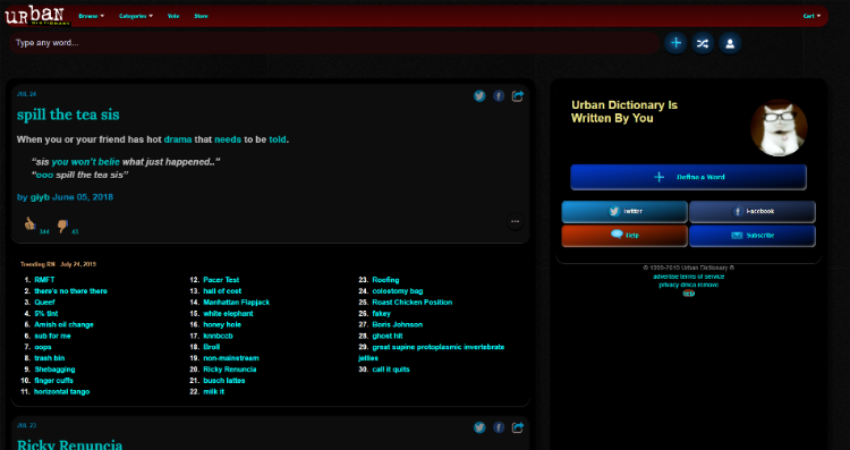Open trending word 'Boris Johnson'
Image resolution: width=850 pixels, height=450 pixels.
[397, 325]
